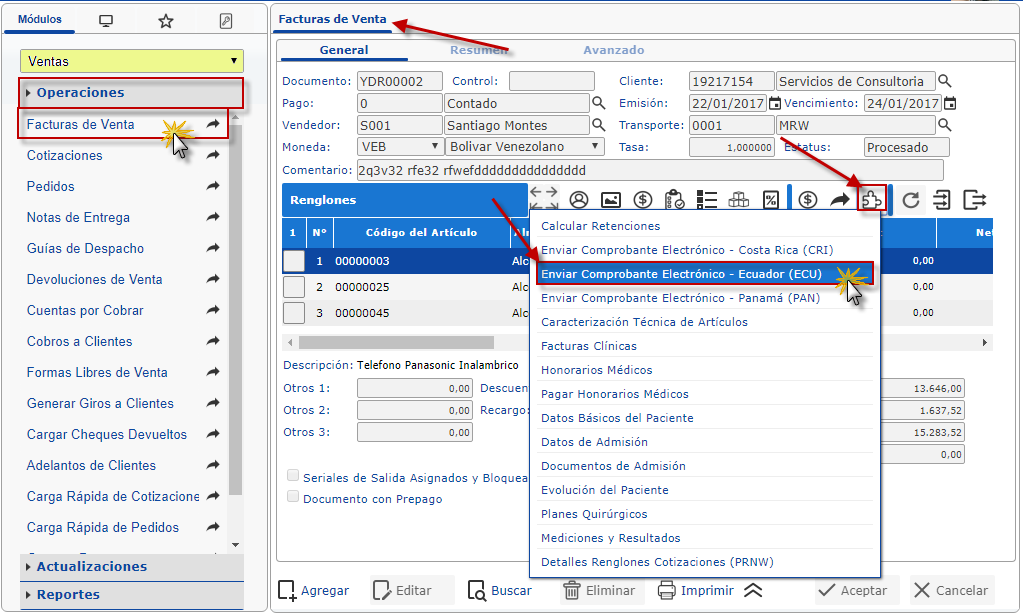Image resolution: width=1023 pixels, height=613 pixels.
Task: Click the puzzle piece complements icon
Action: click(873, 199)
